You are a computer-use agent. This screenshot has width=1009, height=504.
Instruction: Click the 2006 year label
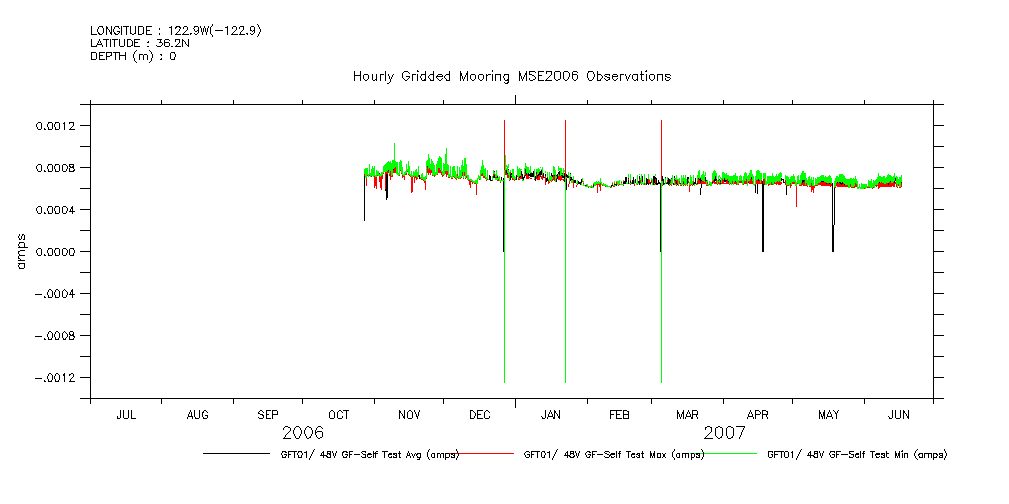[x=303, y=432]
